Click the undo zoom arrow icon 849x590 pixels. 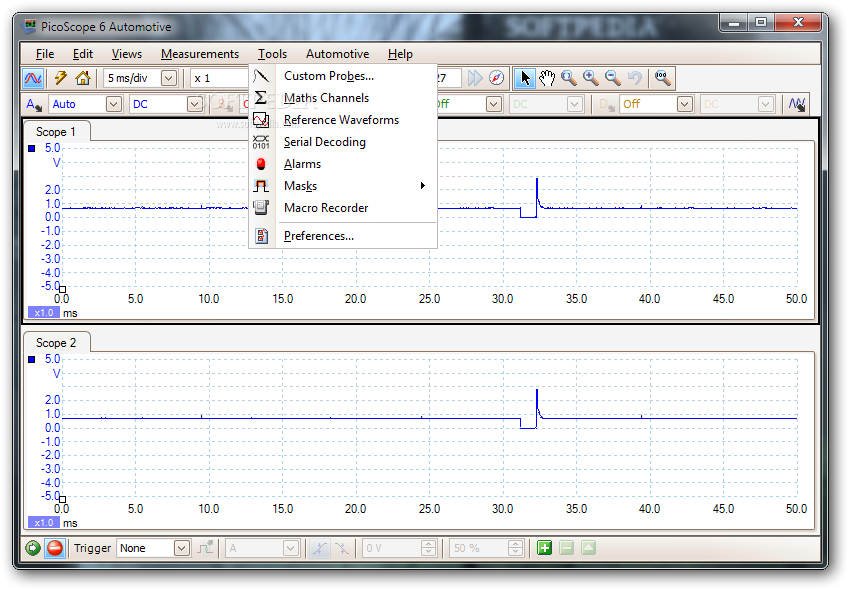point(635,78)
